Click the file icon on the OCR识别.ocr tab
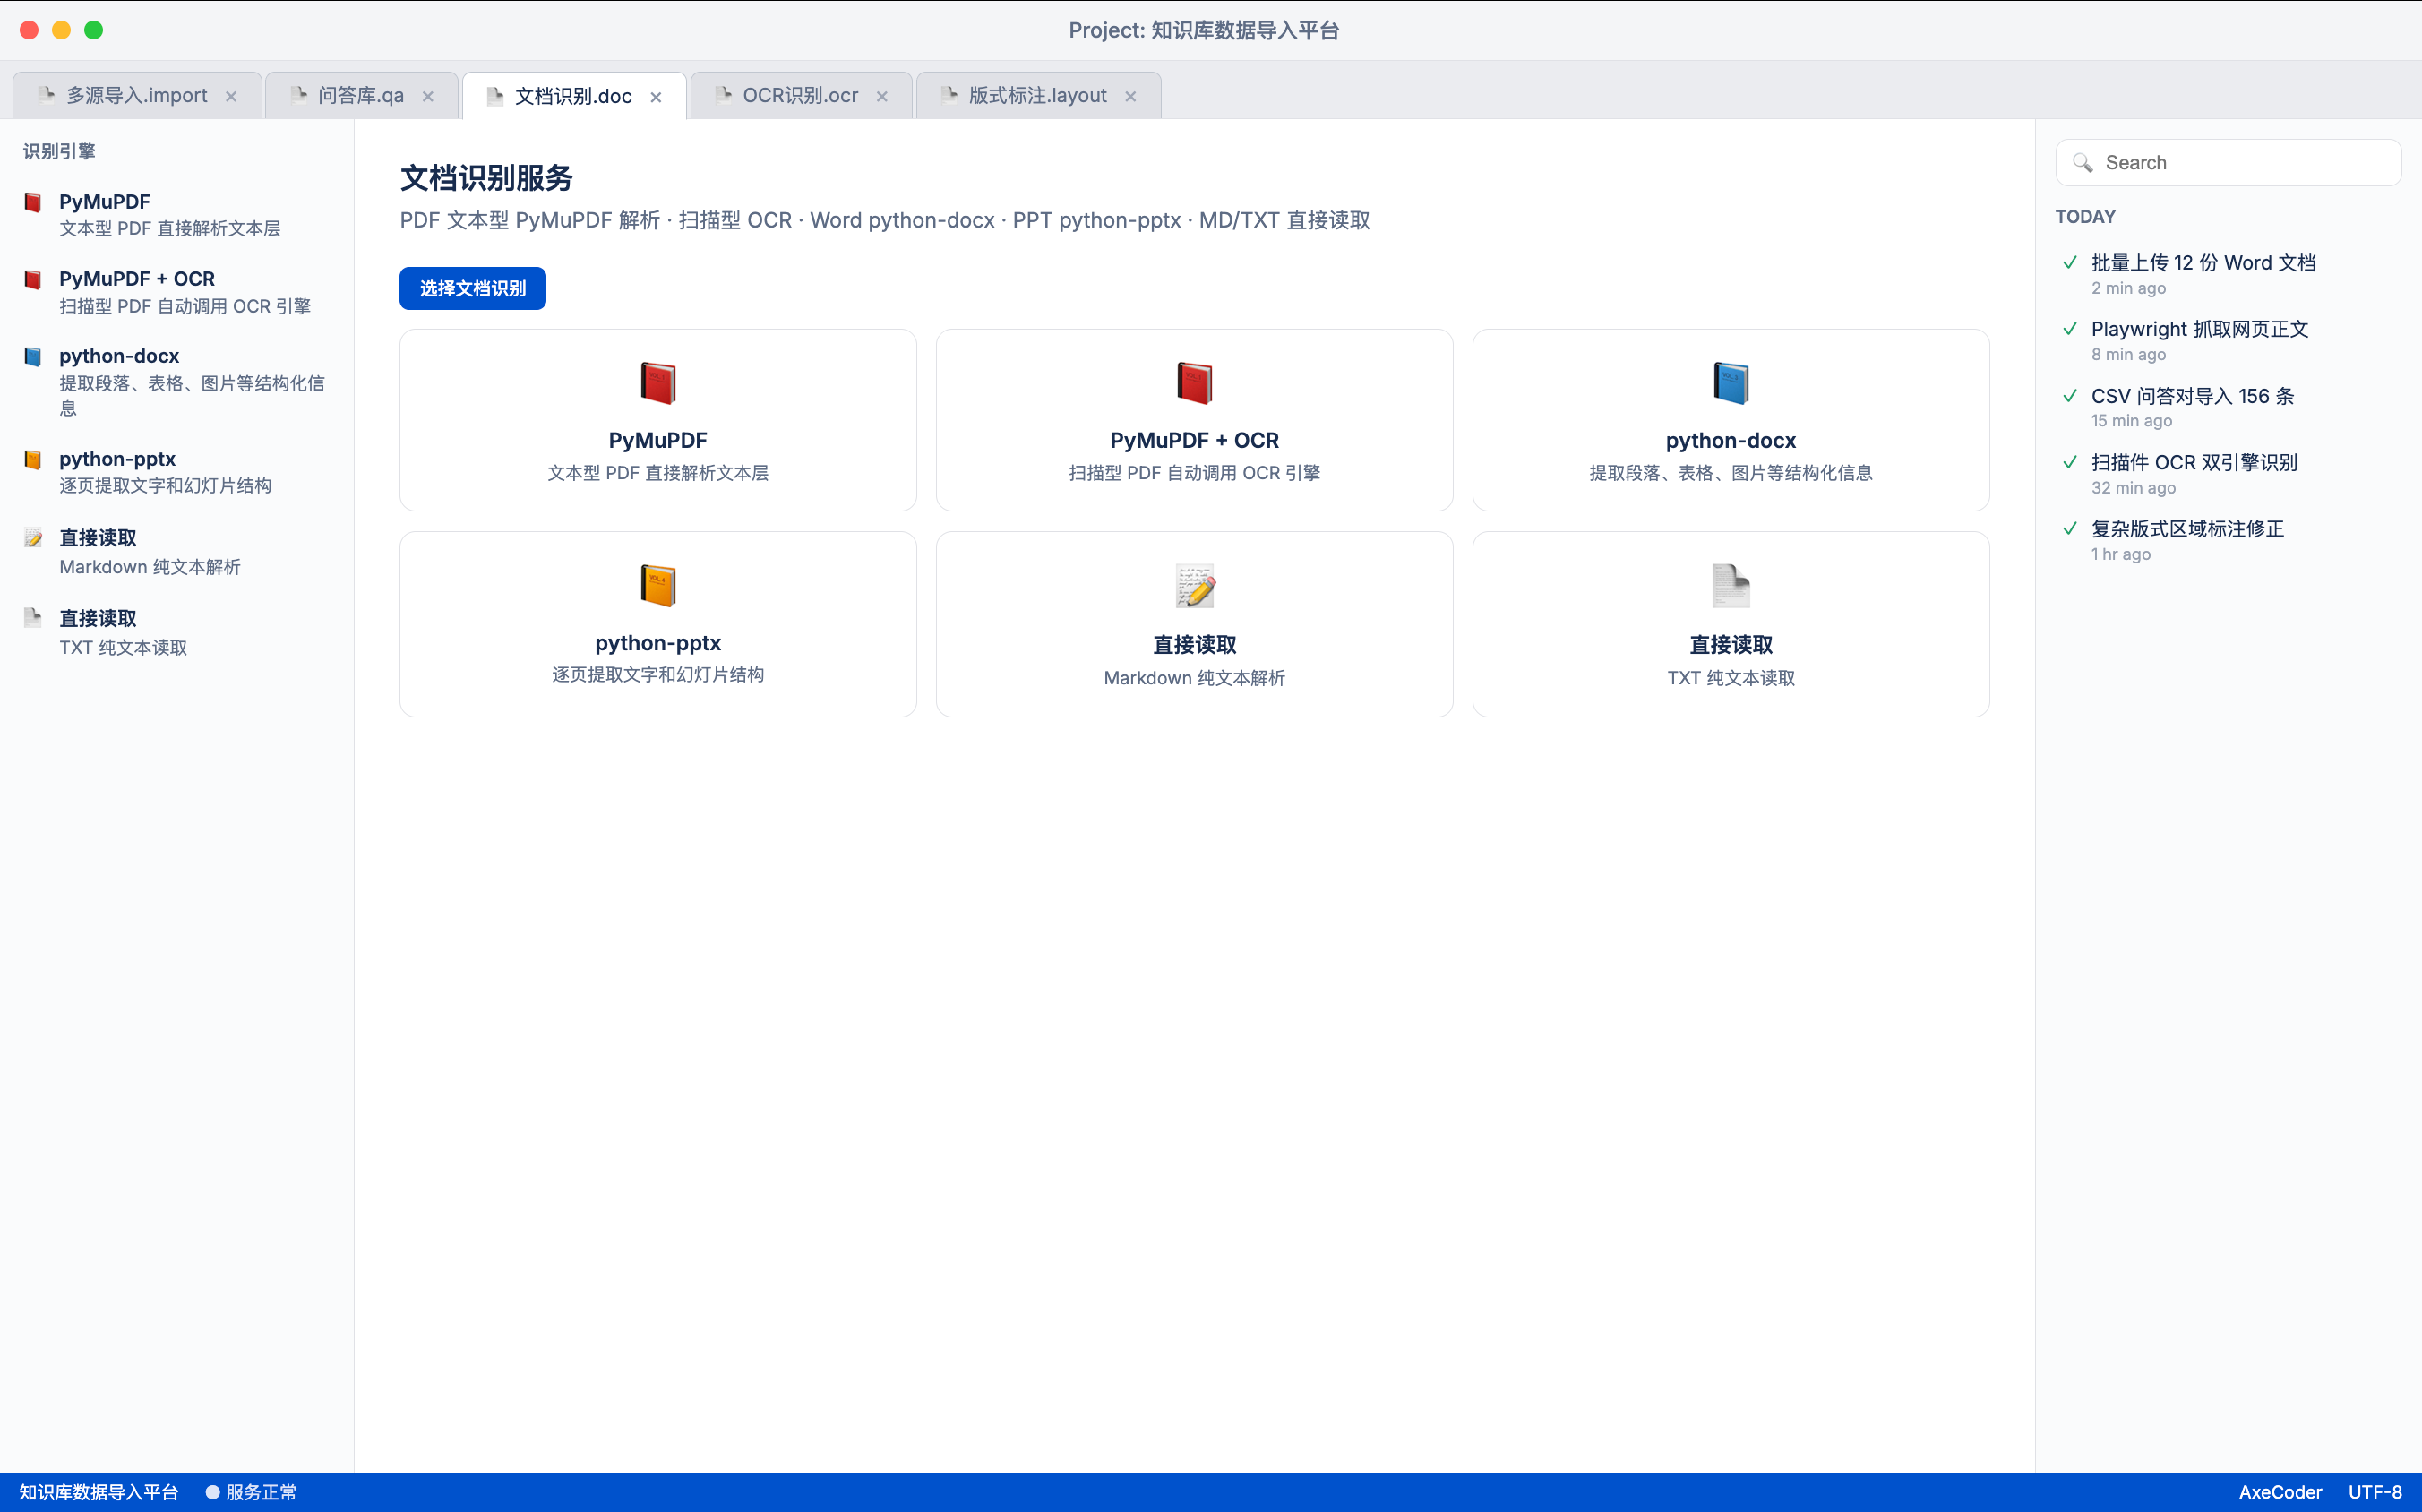The width and height of the screenshot is (2422, 1512). 723,95
